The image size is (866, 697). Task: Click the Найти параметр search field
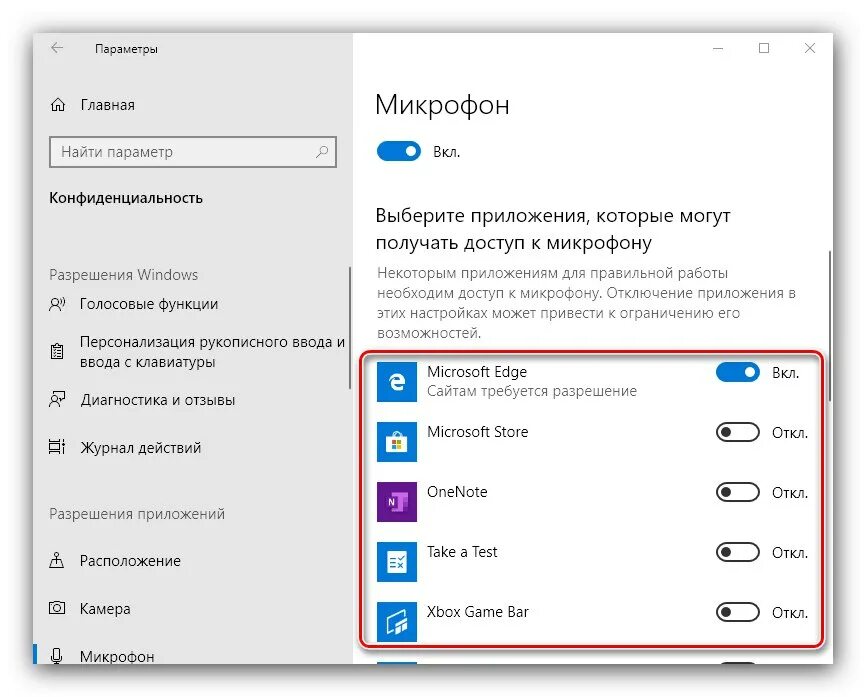[193, 152]
